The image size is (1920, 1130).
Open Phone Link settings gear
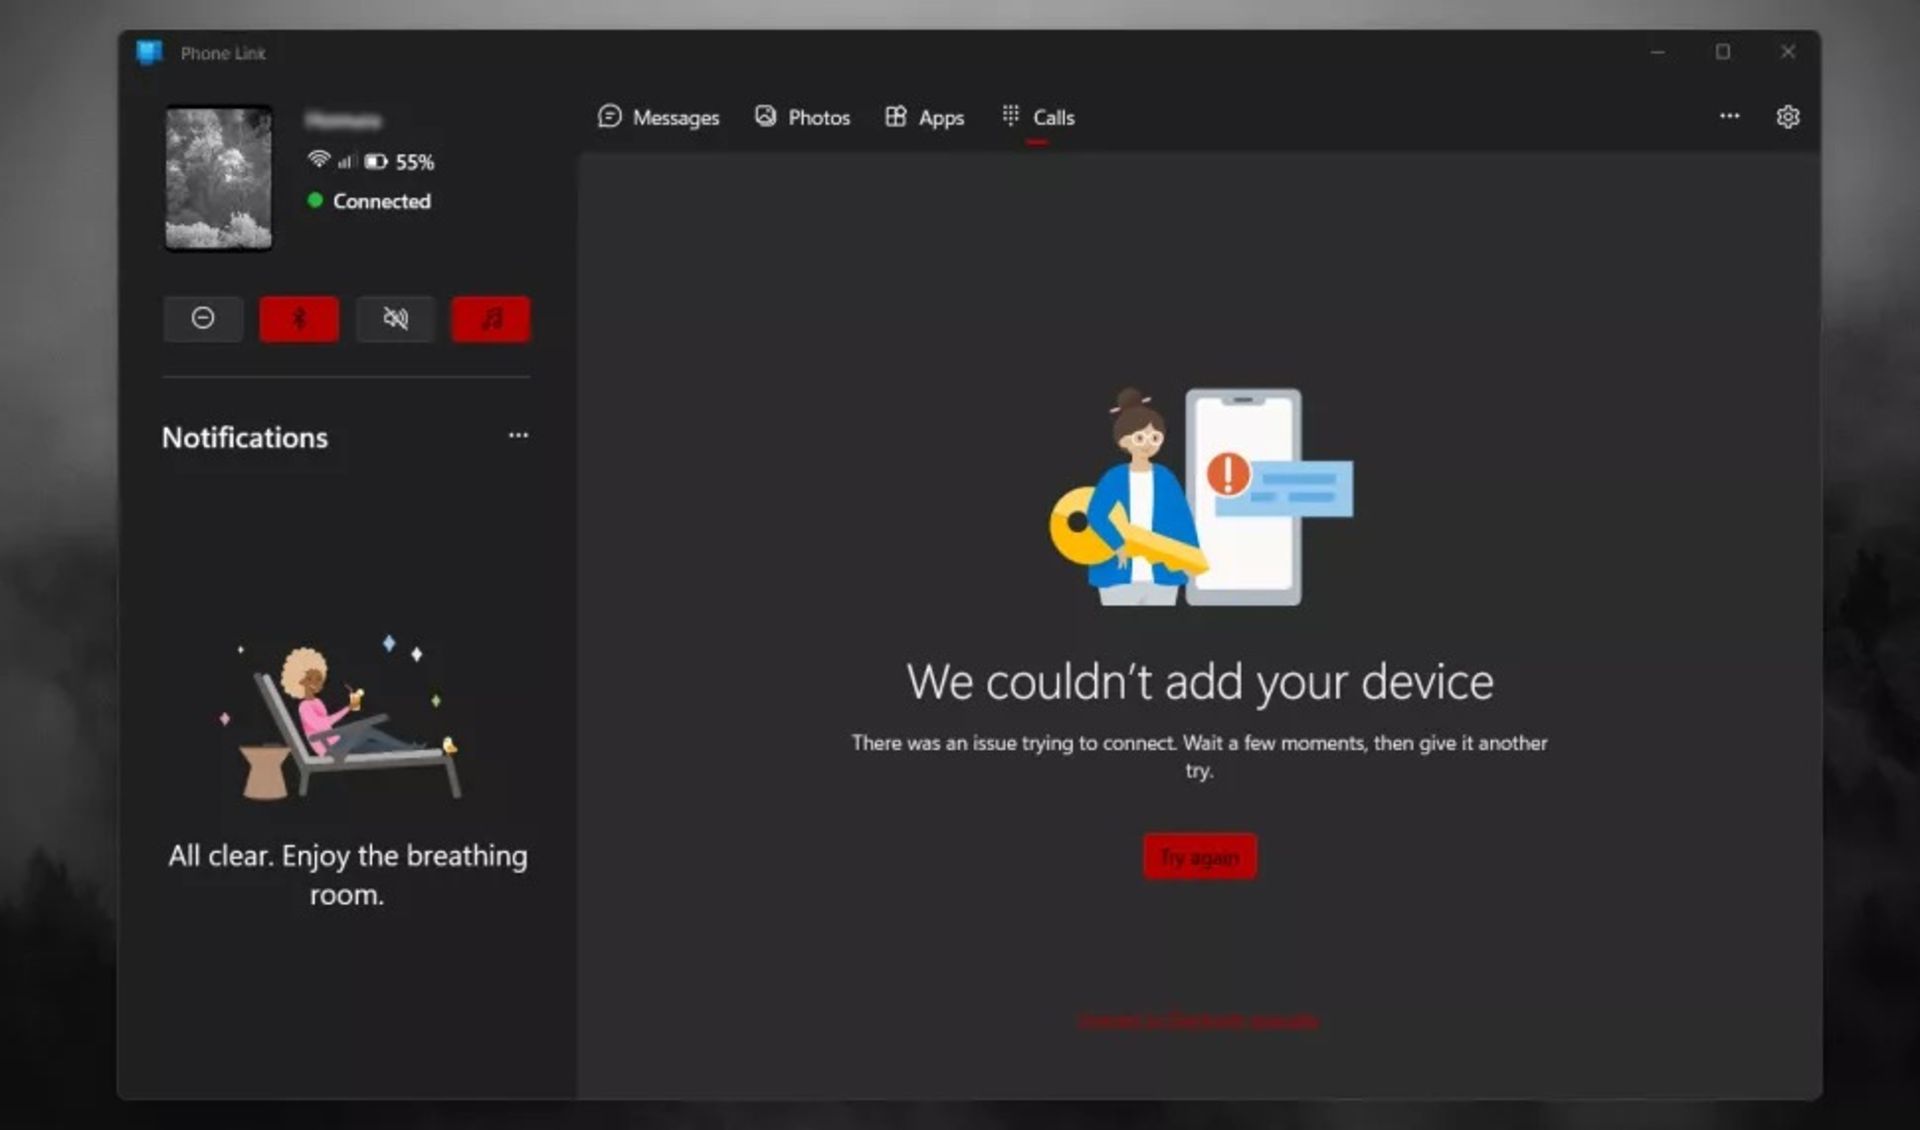pyautogui.click(x=1788, y=117)
